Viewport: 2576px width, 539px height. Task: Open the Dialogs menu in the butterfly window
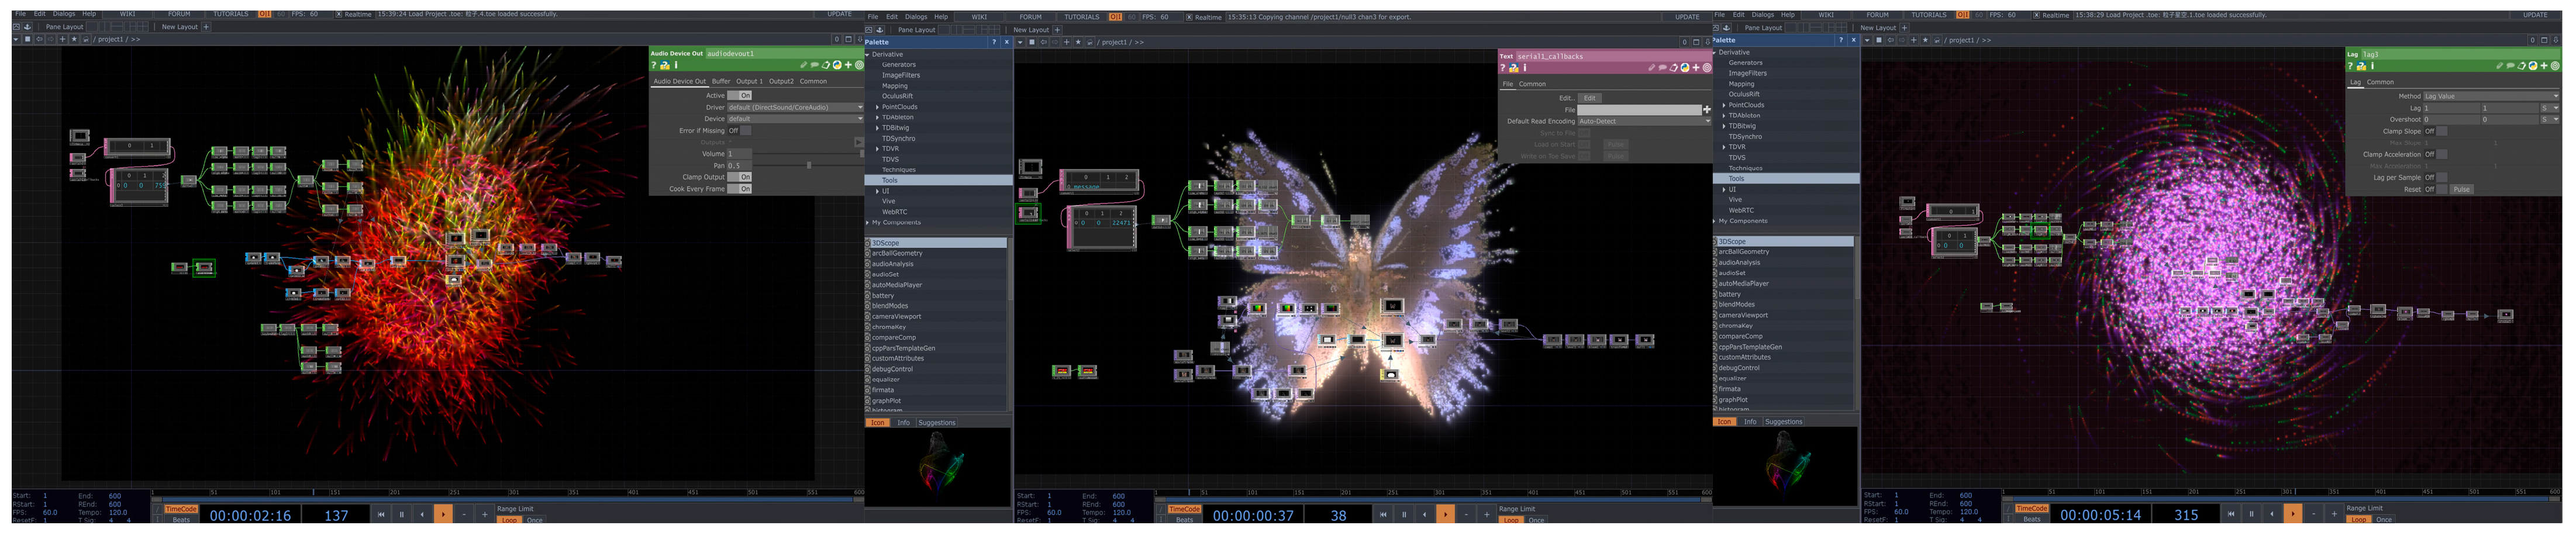(x=915, y=17)
